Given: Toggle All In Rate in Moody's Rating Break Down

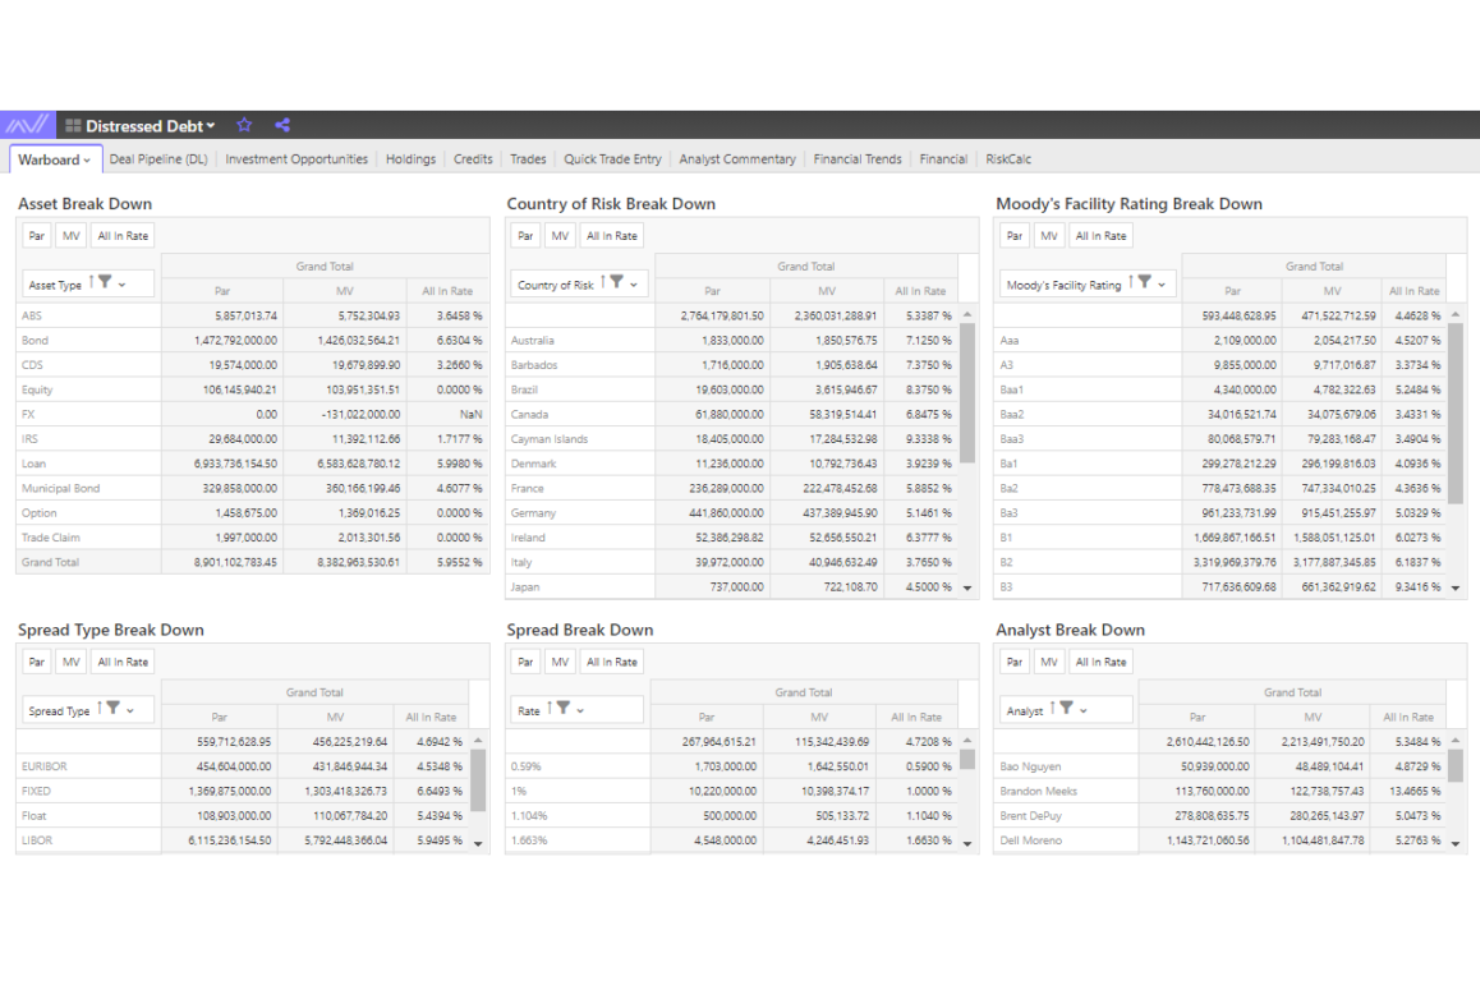Looking at the screenshot, I should pyautogui.click(x=1101, y=236).
